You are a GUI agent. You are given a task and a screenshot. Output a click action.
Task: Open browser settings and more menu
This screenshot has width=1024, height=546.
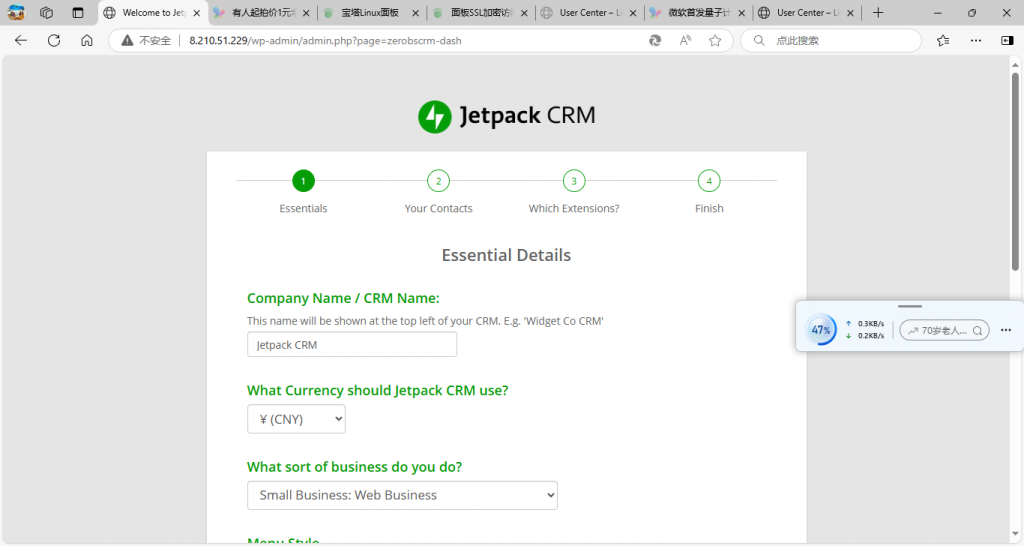pyautogui.click(x=976, y=40)
